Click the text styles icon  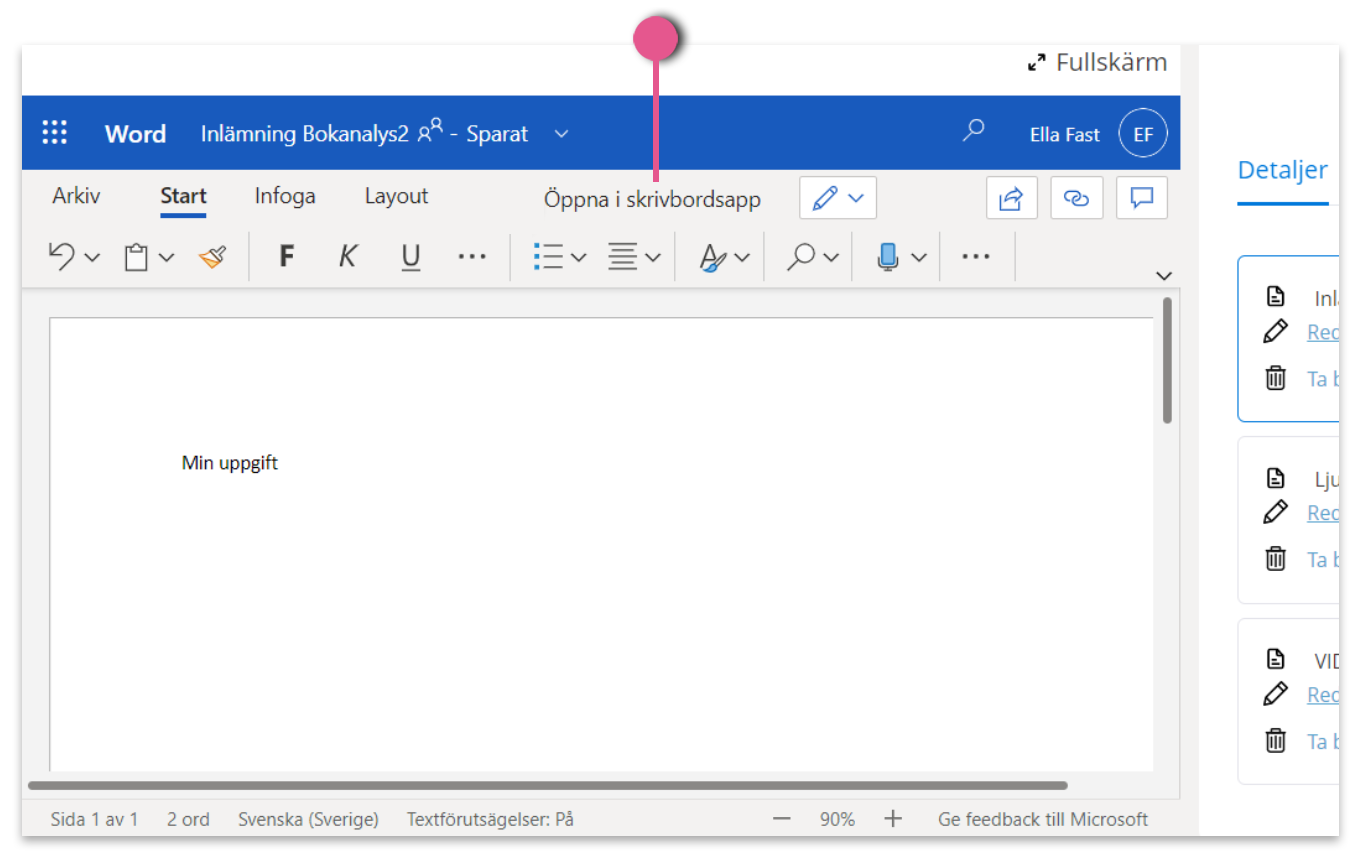(712, 257)
